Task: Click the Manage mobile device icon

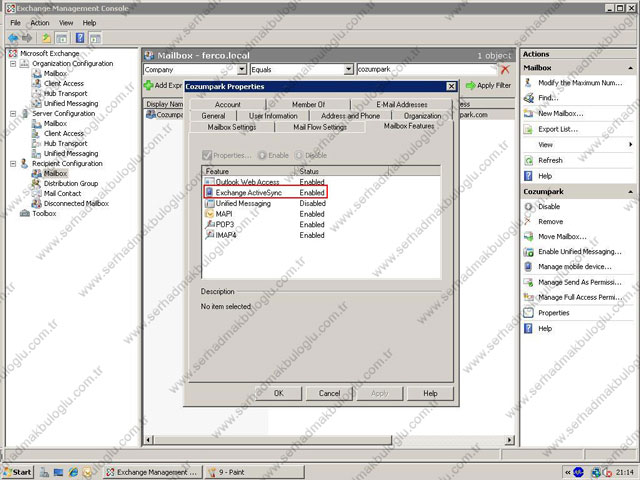Action: [529, 267]
